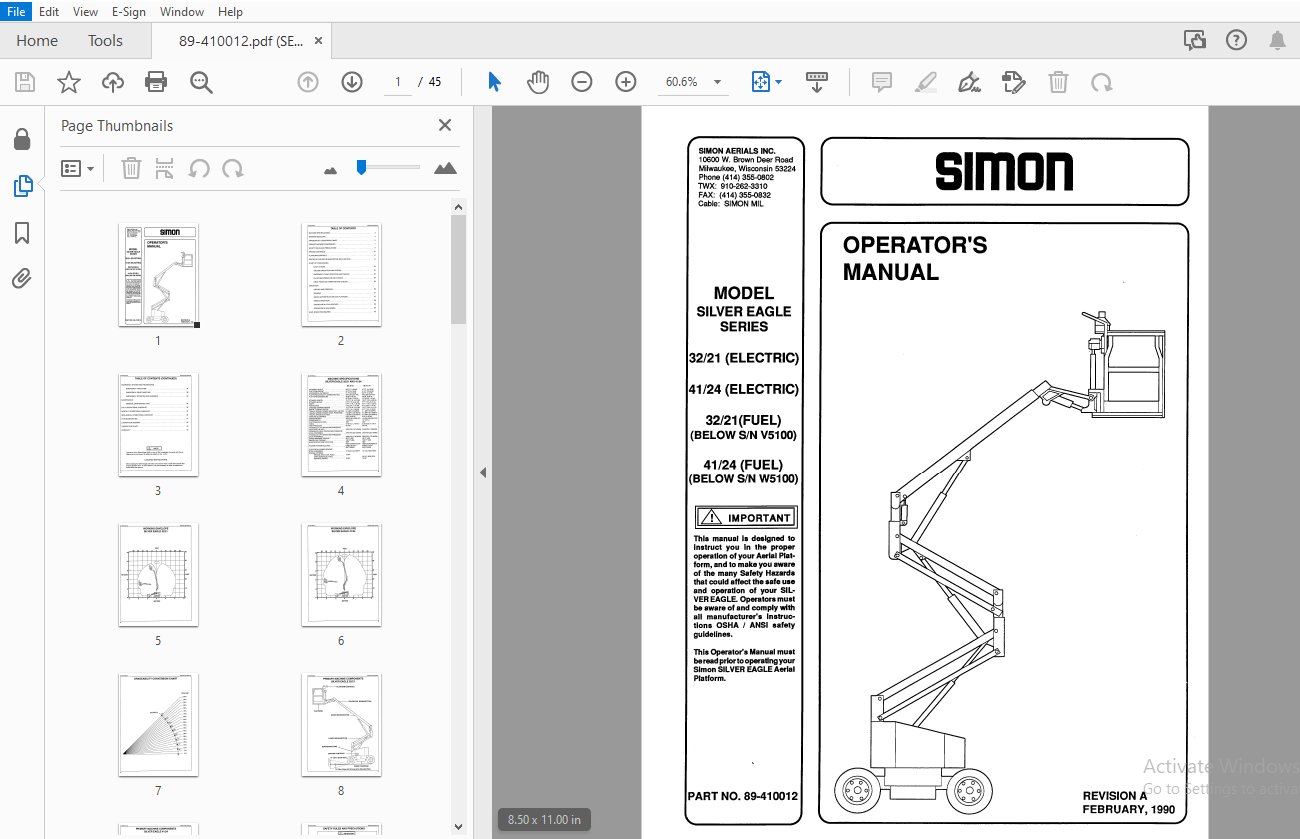Switch to the Home tab
The width and height of the screenshot is (1300, 839).
coord(37,41)
